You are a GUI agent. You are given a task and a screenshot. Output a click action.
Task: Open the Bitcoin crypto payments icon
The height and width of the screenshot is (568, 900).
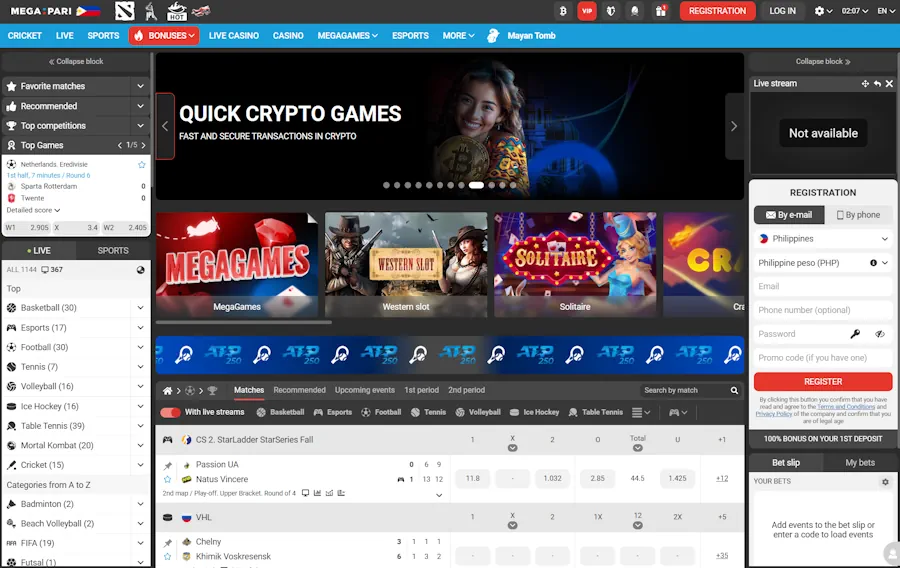point(562,11)
